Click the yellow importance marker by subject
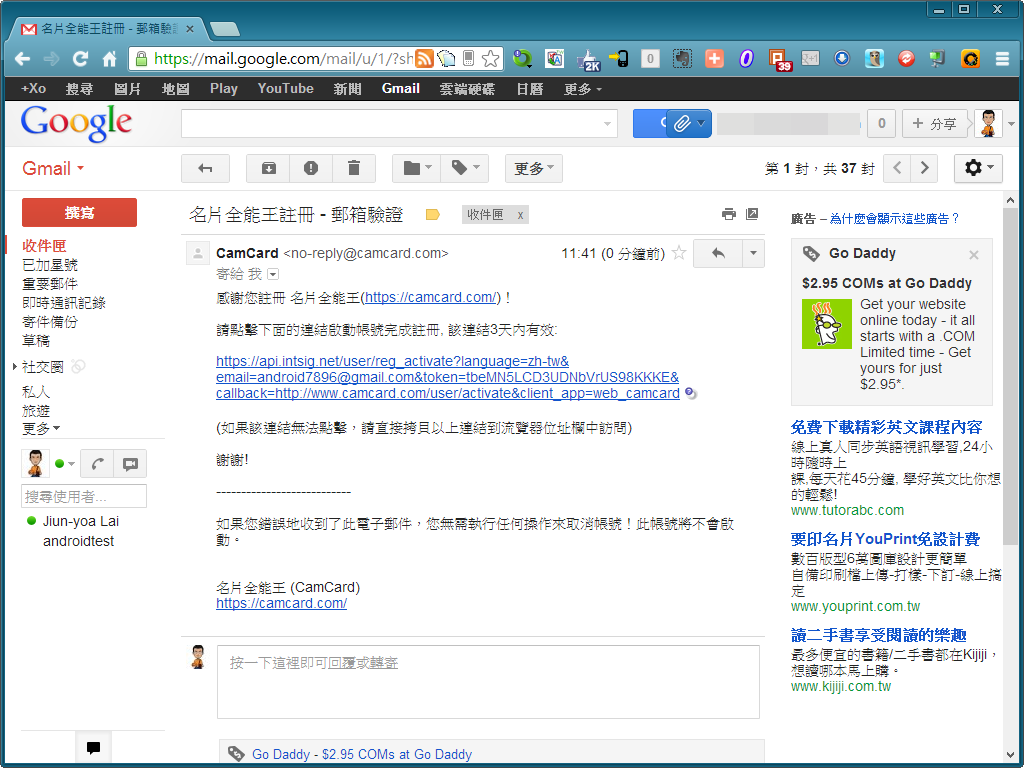 432,215
